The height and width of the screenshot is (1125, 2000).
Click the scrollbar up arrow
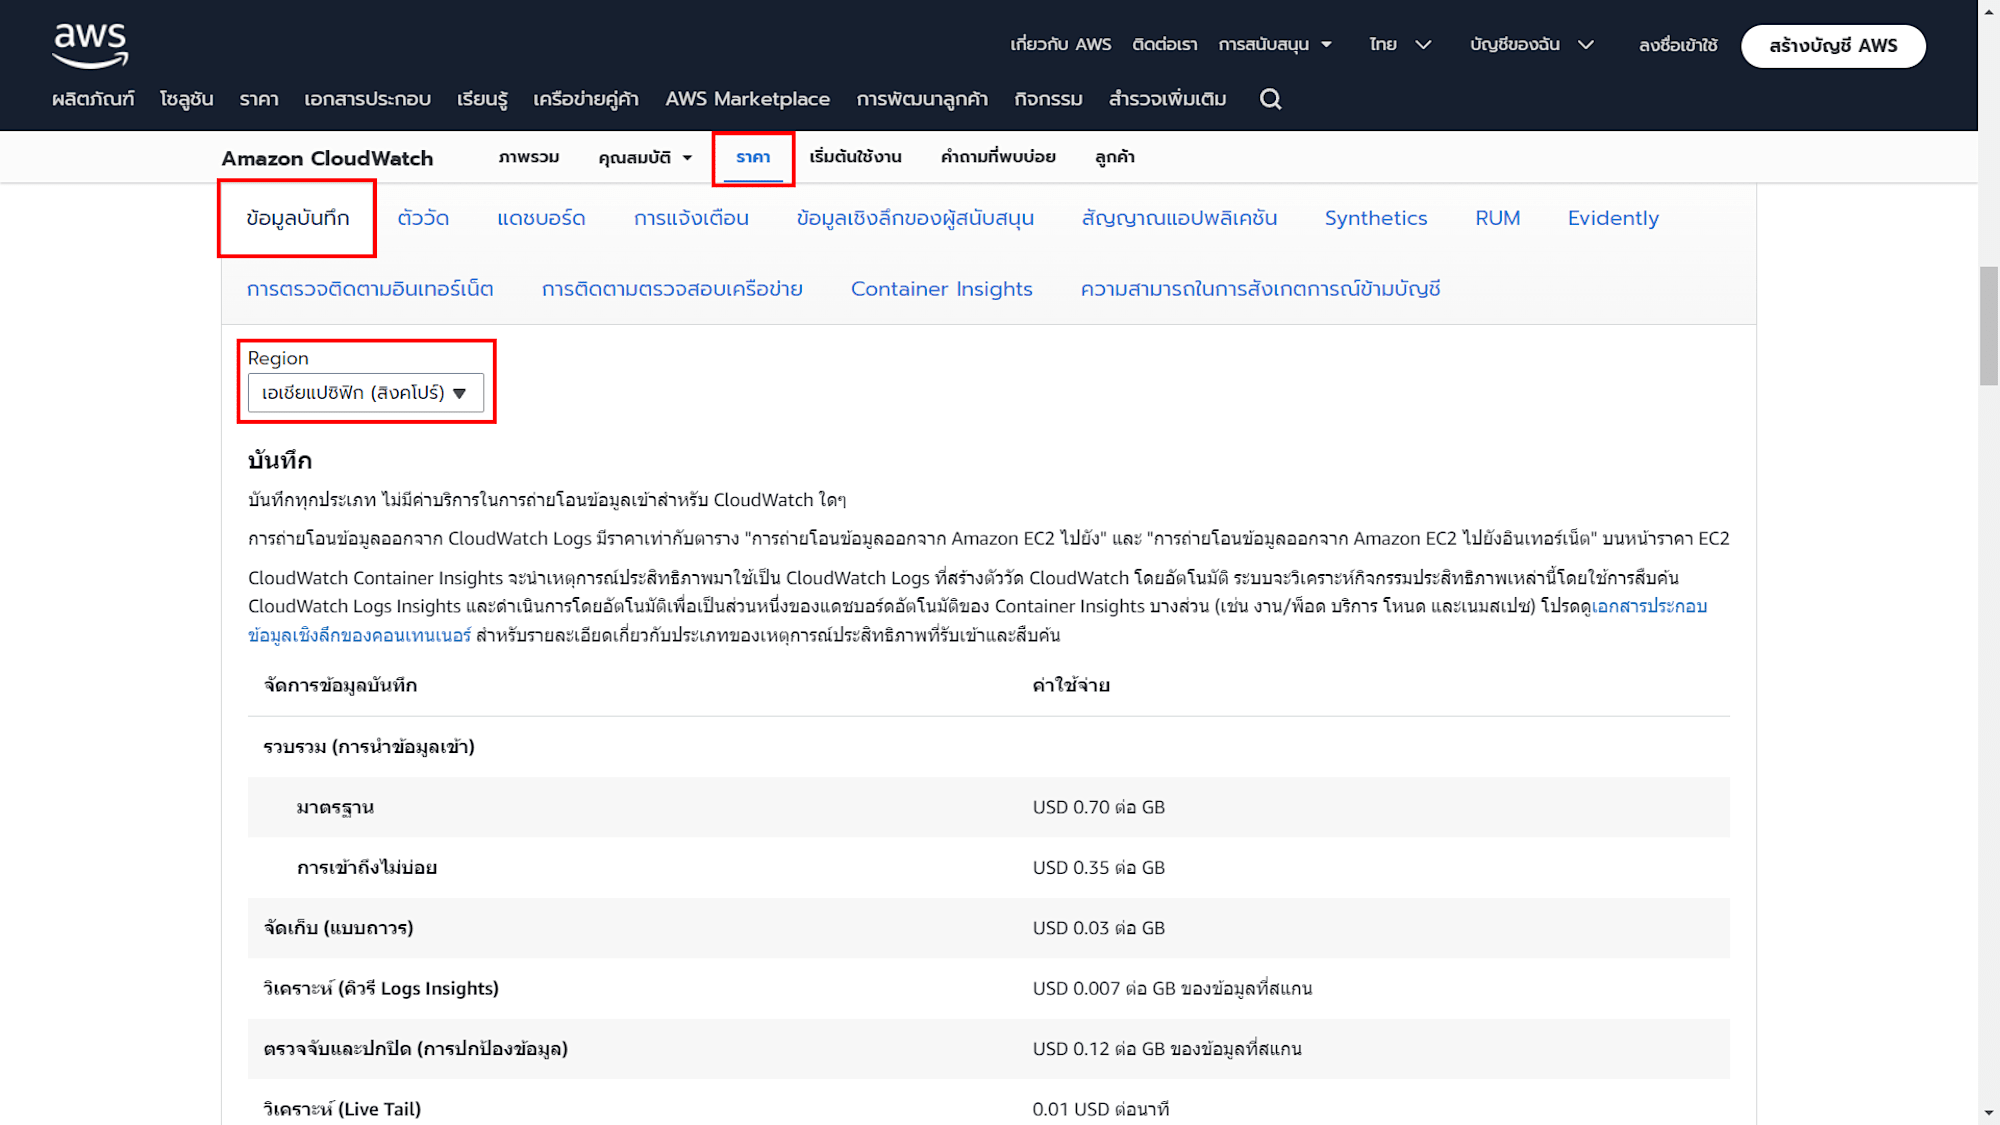tap(1989, 10)
